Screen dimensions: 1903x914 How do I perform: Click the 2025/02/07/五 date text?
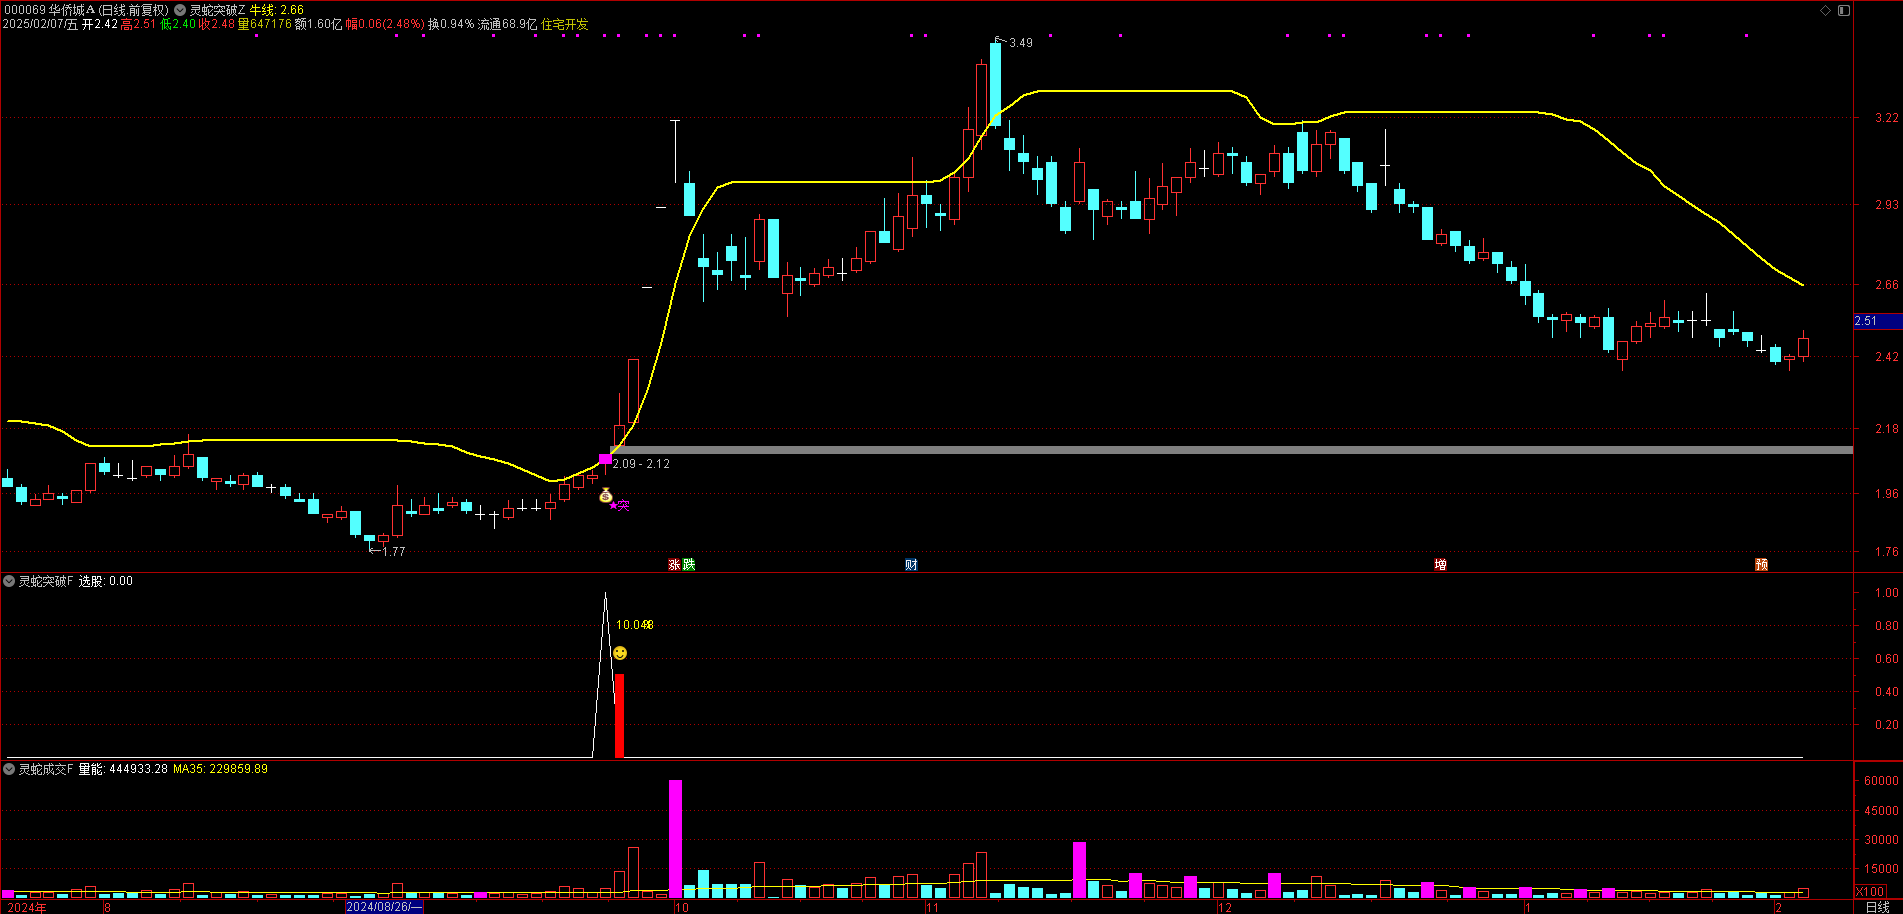[x=40, y=24]
